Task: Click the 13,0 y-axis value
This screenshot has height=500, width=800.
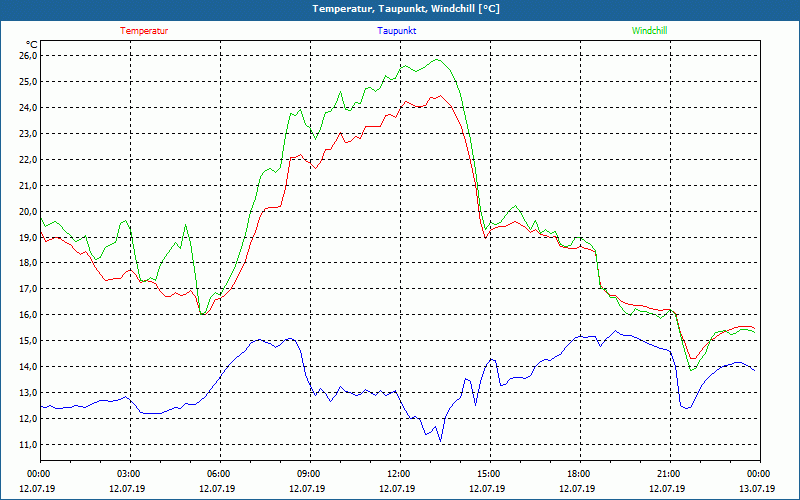Action: (28, 392)
